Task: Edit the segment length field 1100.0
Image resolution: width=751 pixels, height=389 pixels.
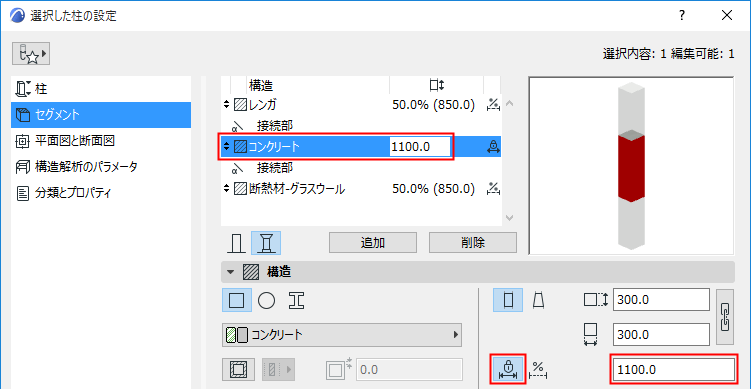Action: coord(673,369)
